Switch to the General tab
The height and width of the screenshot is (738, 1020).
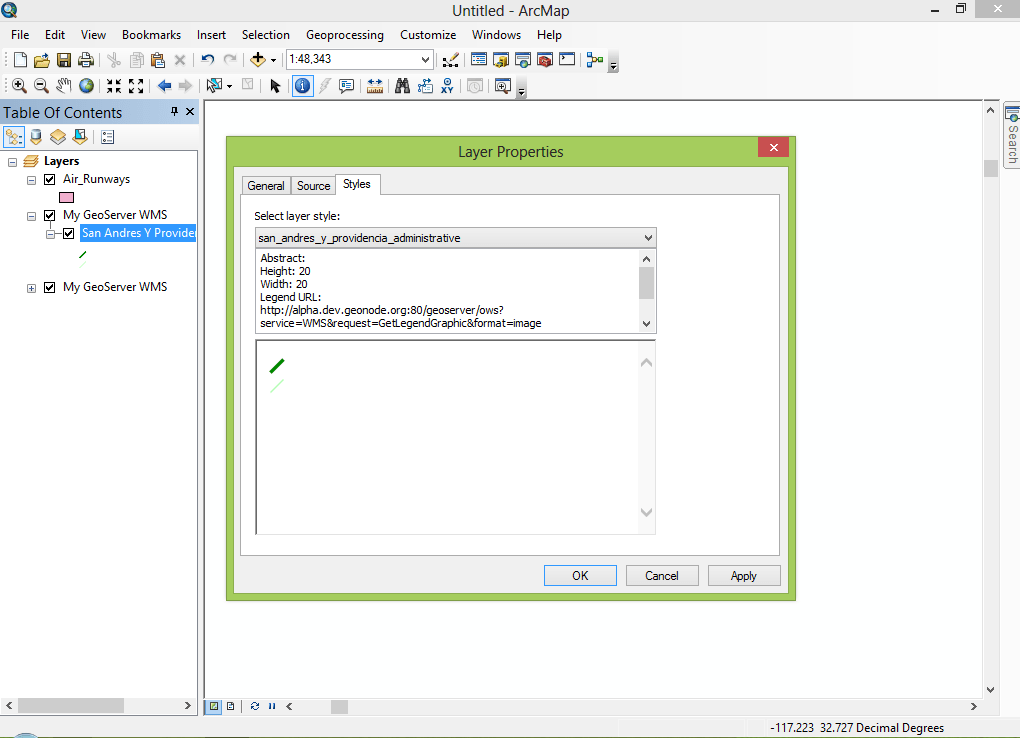tap(265, 185)
